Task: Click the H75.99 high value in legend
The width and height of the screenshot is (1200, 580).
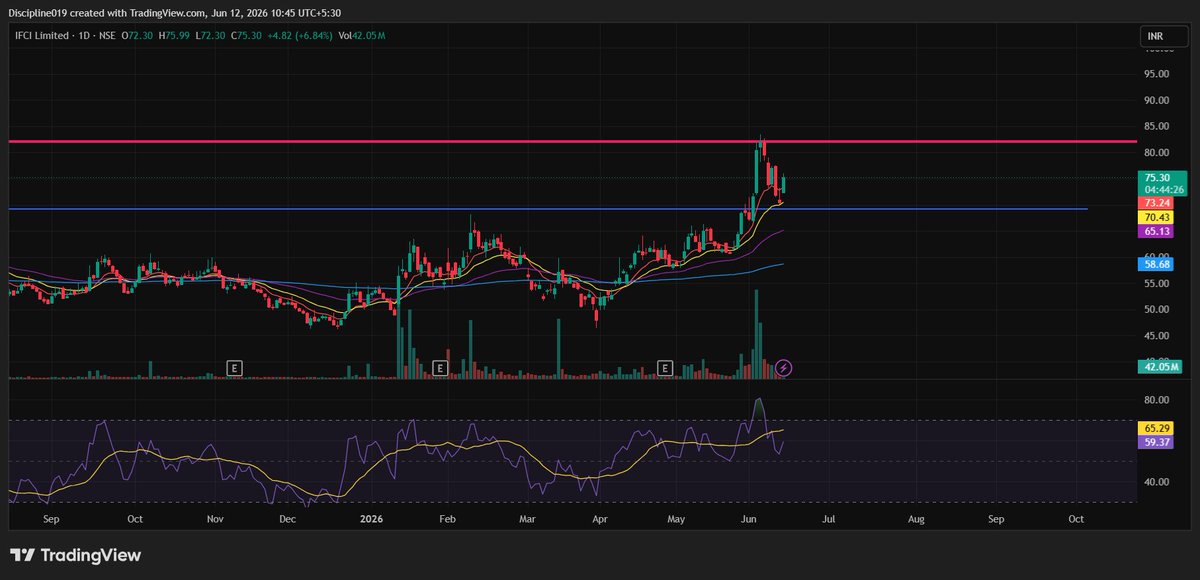Action: click(x=174, y=35)
